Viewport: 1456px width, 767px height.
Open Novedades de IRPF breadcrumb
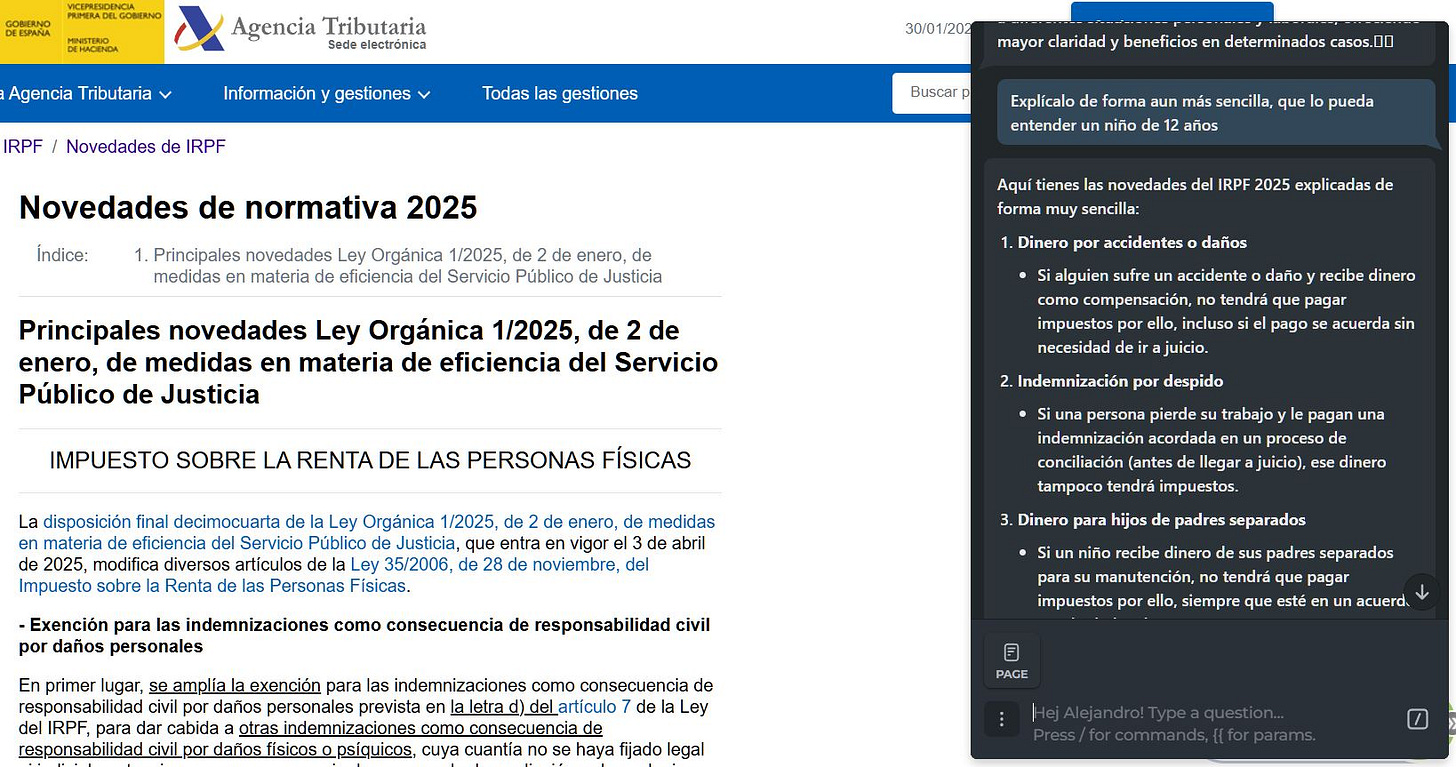coord(146,147)
